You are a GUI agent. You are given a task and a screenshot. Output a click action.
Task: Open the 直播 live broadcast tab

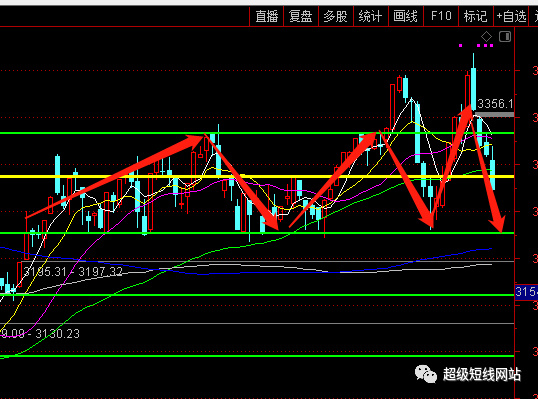coord(267,16)
